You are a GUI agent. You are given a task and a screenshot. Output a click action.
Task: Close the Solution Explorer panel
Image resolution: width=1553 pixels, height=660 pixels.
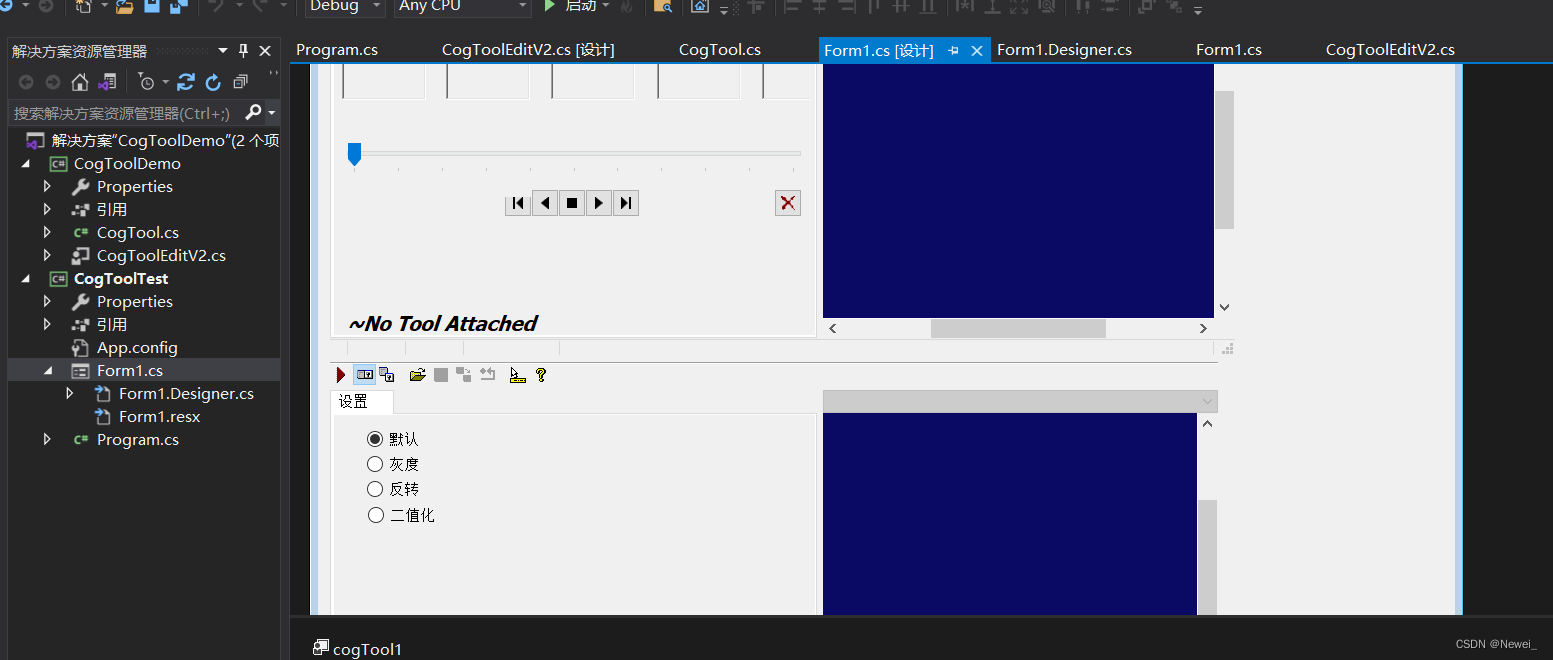[x=265, y=51]
